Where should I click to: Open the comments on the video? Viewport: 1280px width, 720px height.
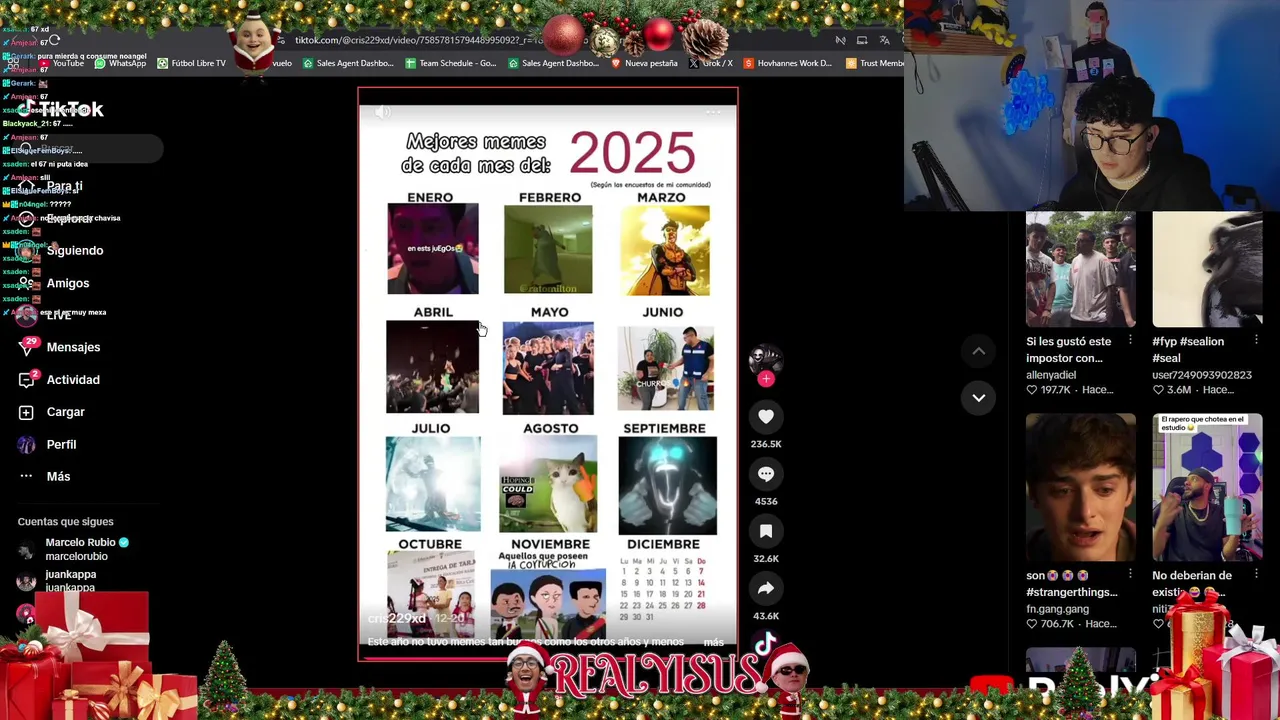[766, 474]
